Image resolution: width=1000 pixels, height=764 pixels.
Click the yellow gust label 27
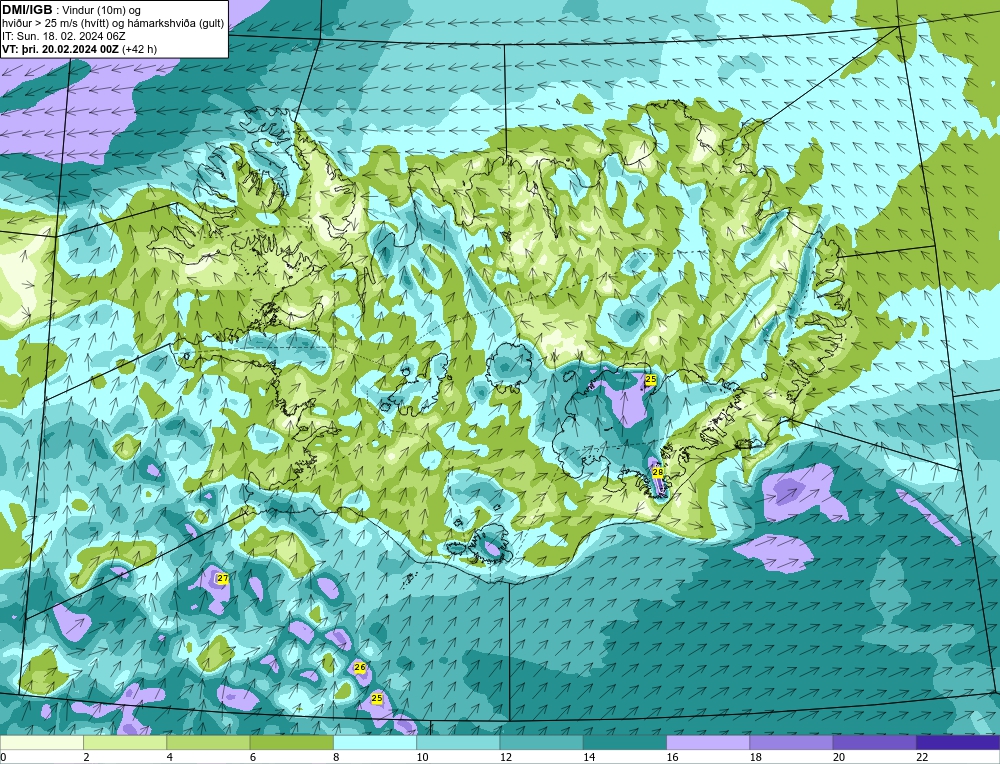223,578
